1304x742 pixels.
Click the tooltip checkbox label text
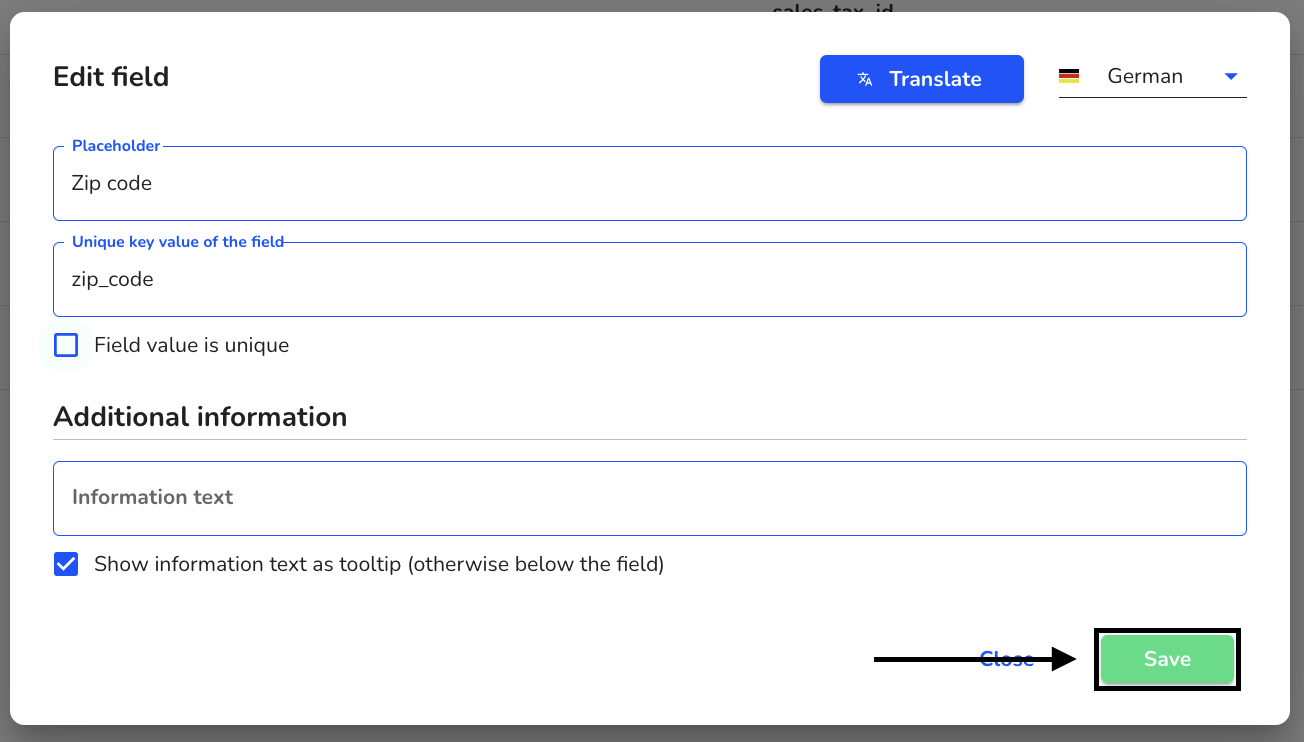click(x=379, y=564)
